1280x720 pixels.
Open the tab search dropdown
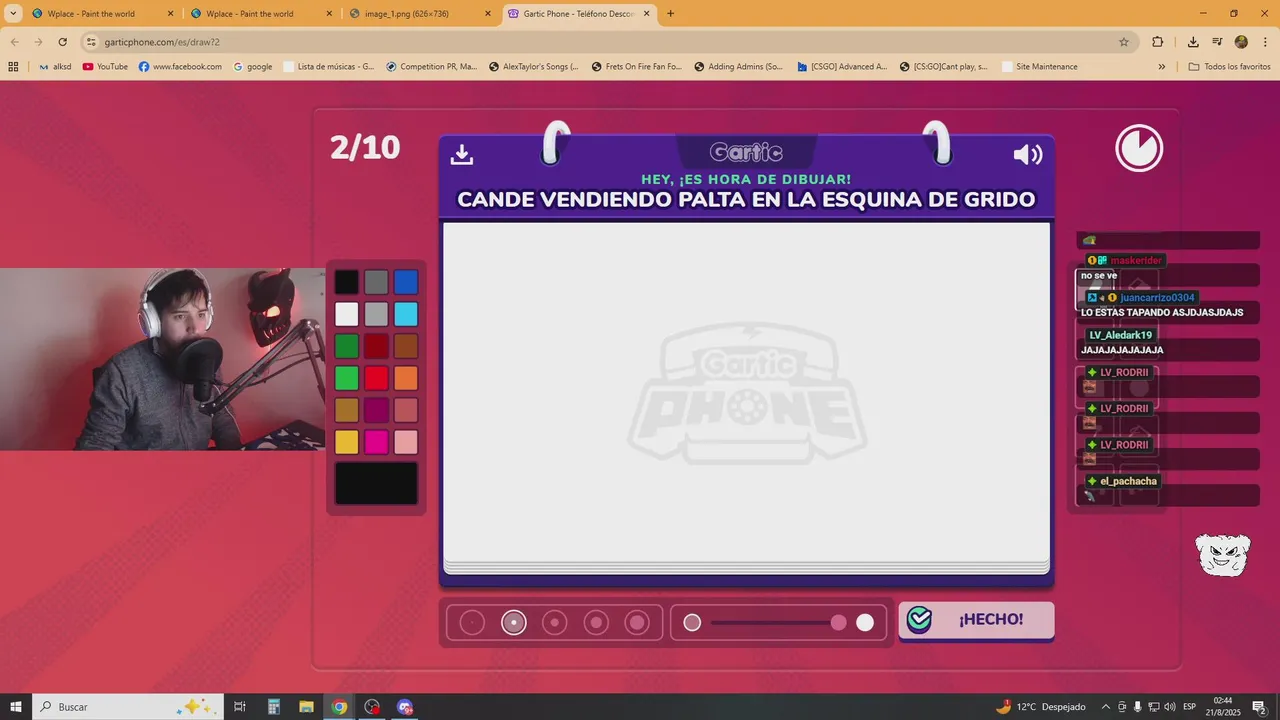pyautogui.click(x=13, y=14)
